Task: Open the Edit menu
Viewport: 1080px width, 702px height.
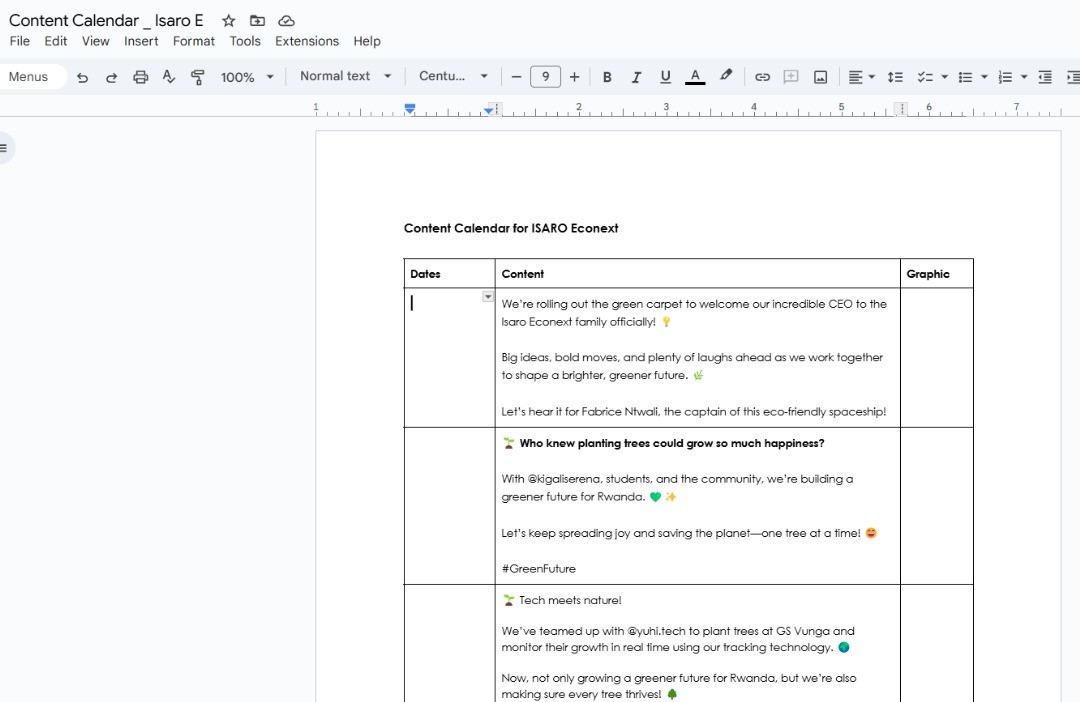Action: 56,41
